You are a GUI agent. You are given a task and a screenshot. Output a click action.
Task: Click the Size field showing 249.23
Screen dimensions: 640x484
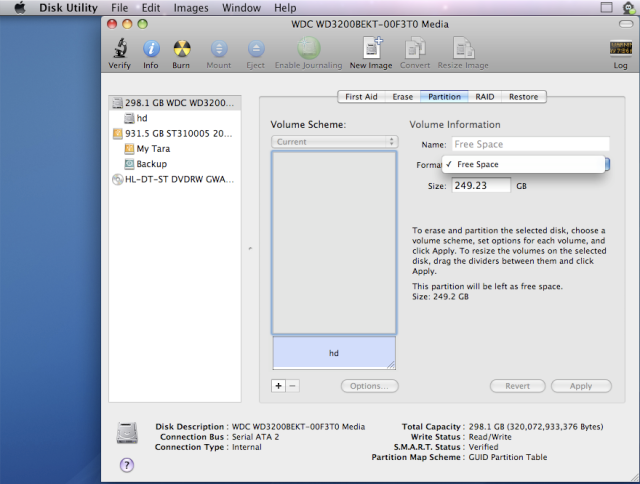point(481,185)
